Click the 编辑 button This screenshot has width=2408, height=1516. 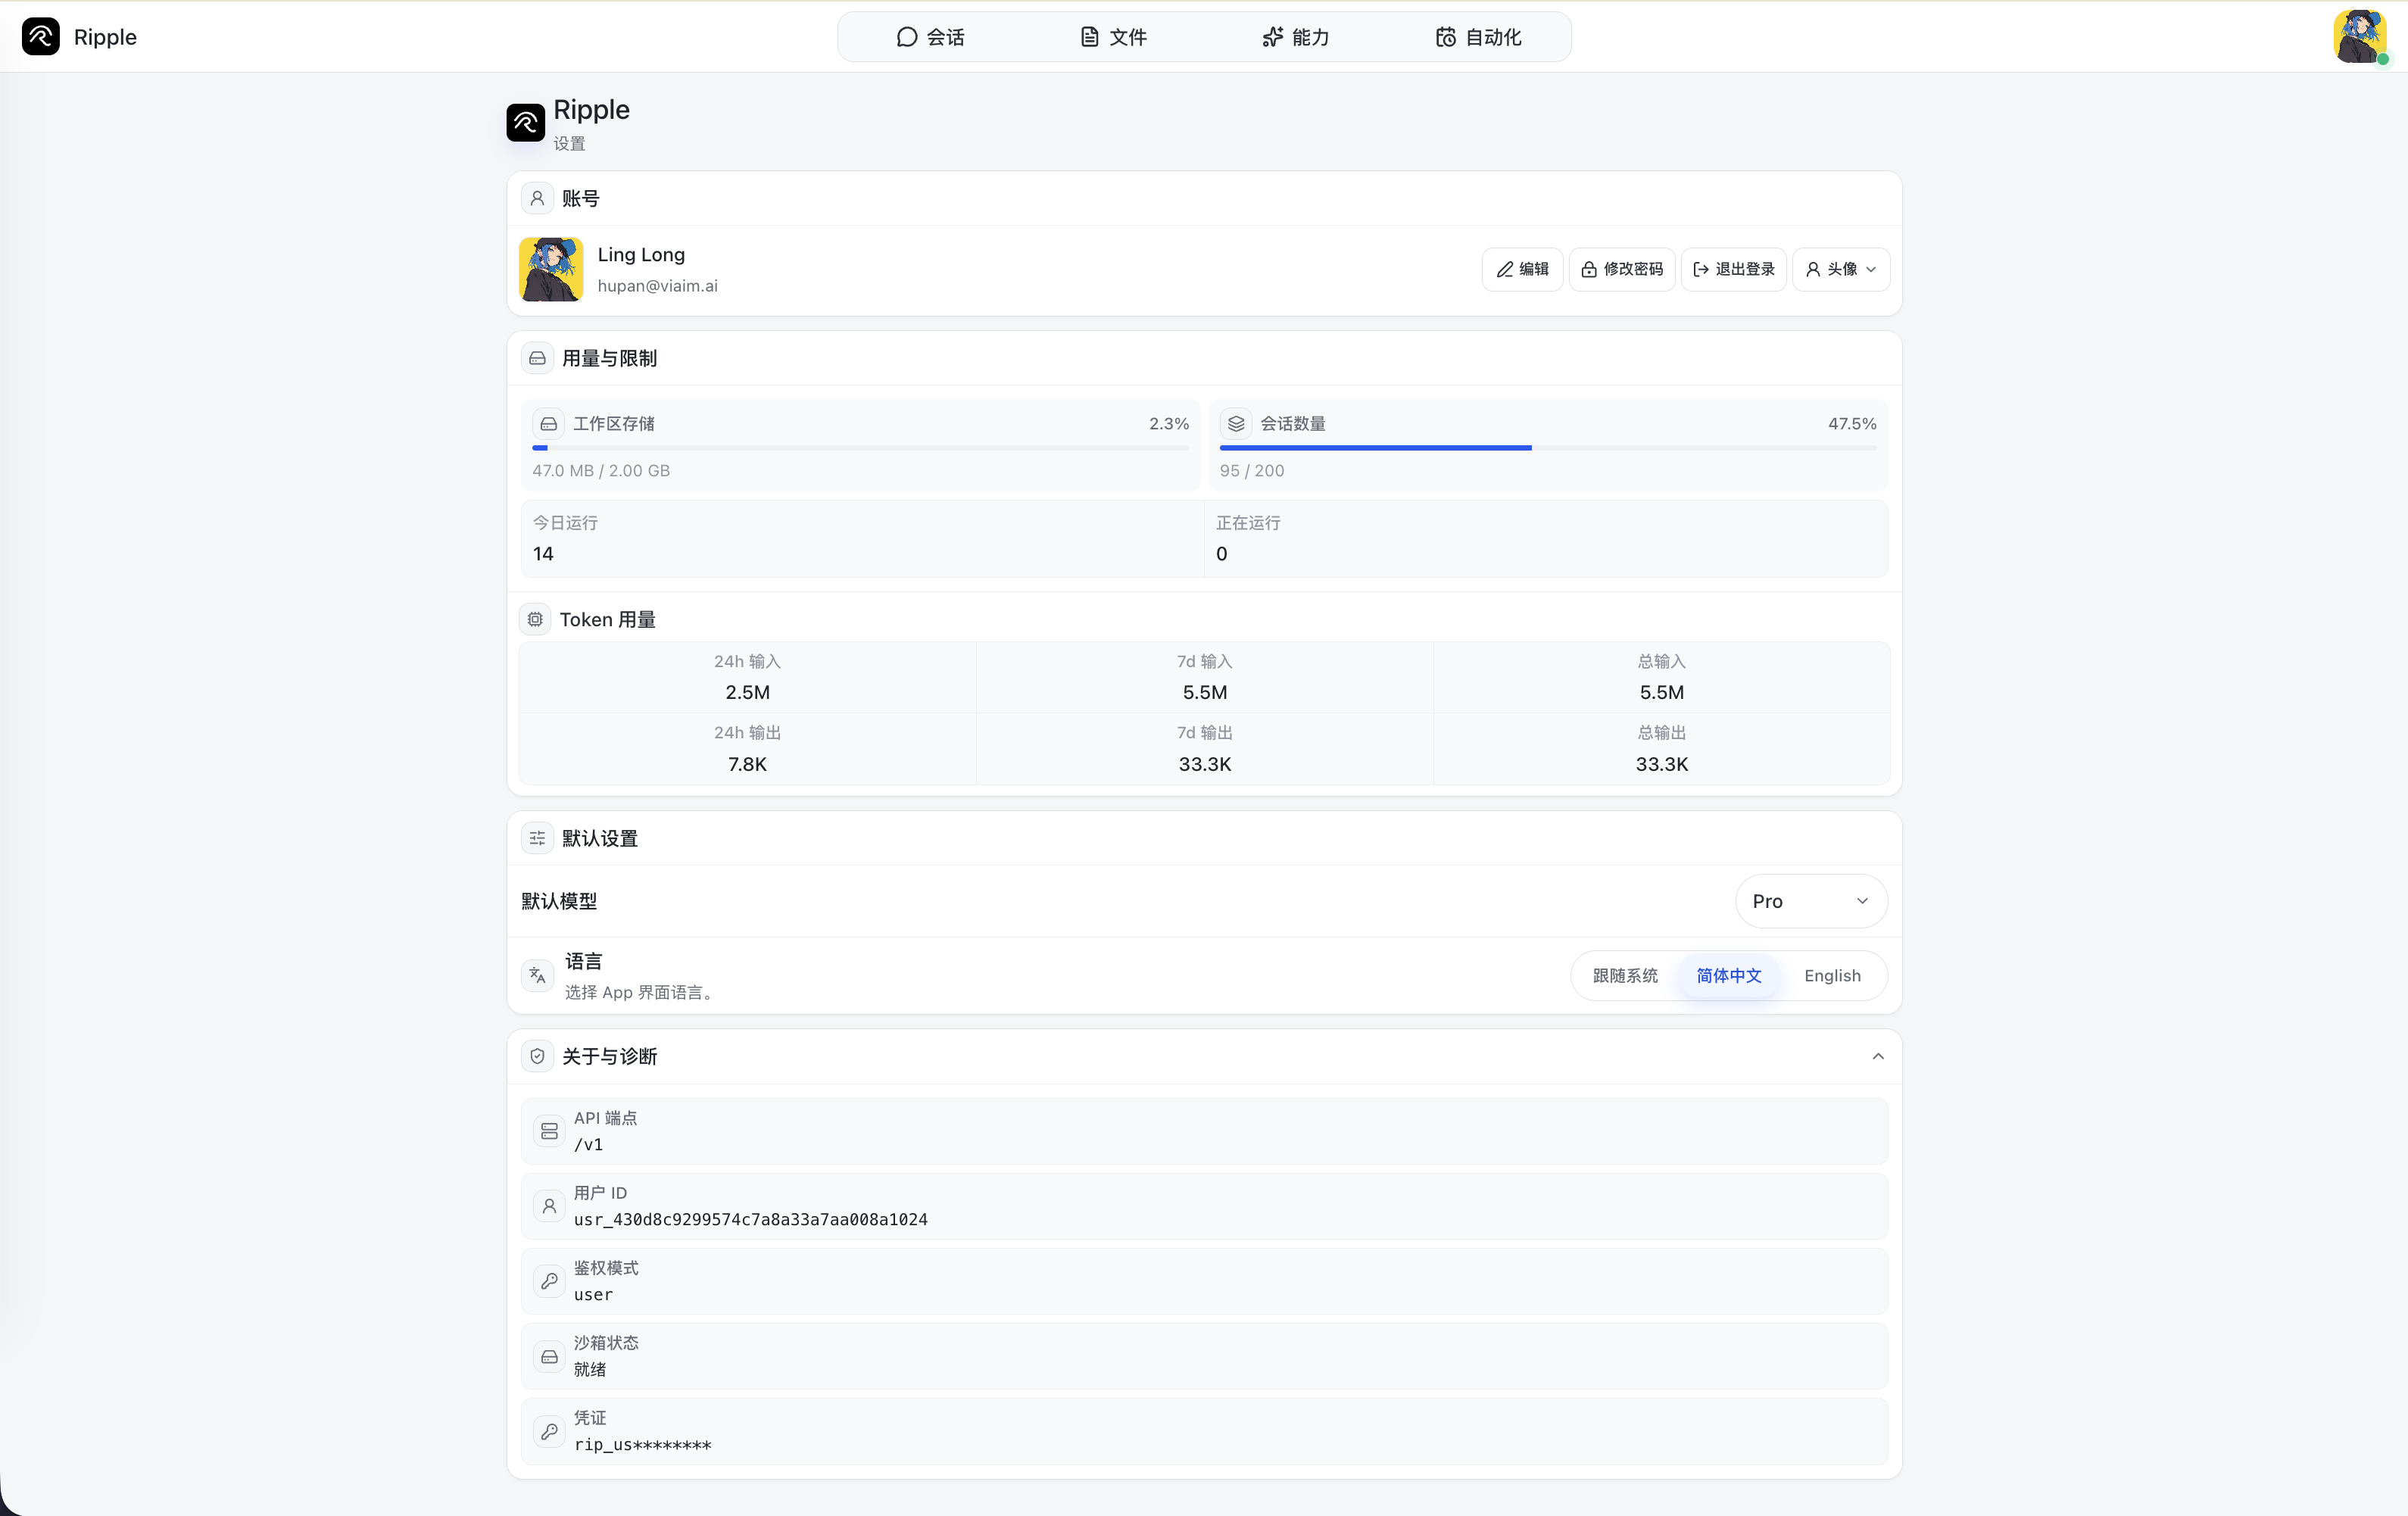[1522, 269]
